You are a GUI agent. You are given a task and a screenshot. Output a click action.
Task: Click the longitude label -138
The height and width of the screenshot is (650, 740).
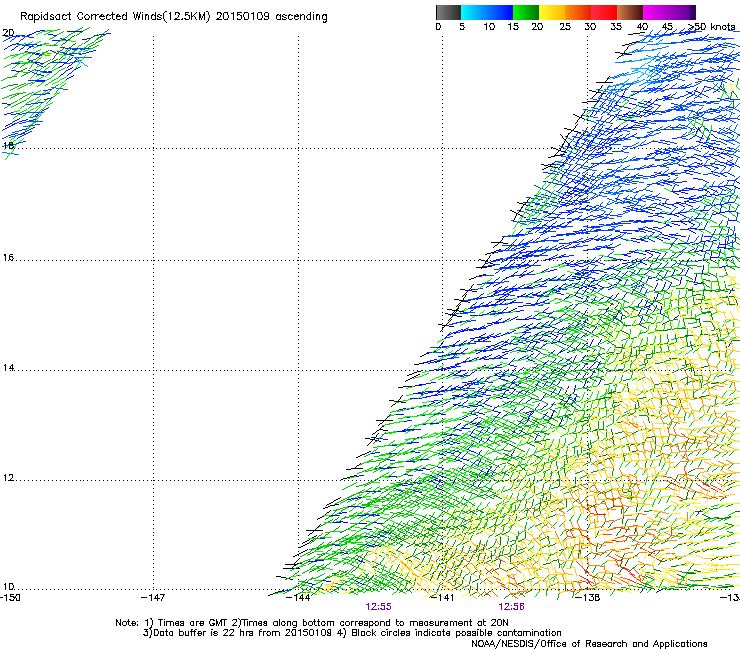pyautogui.click(x=588, y=598)
